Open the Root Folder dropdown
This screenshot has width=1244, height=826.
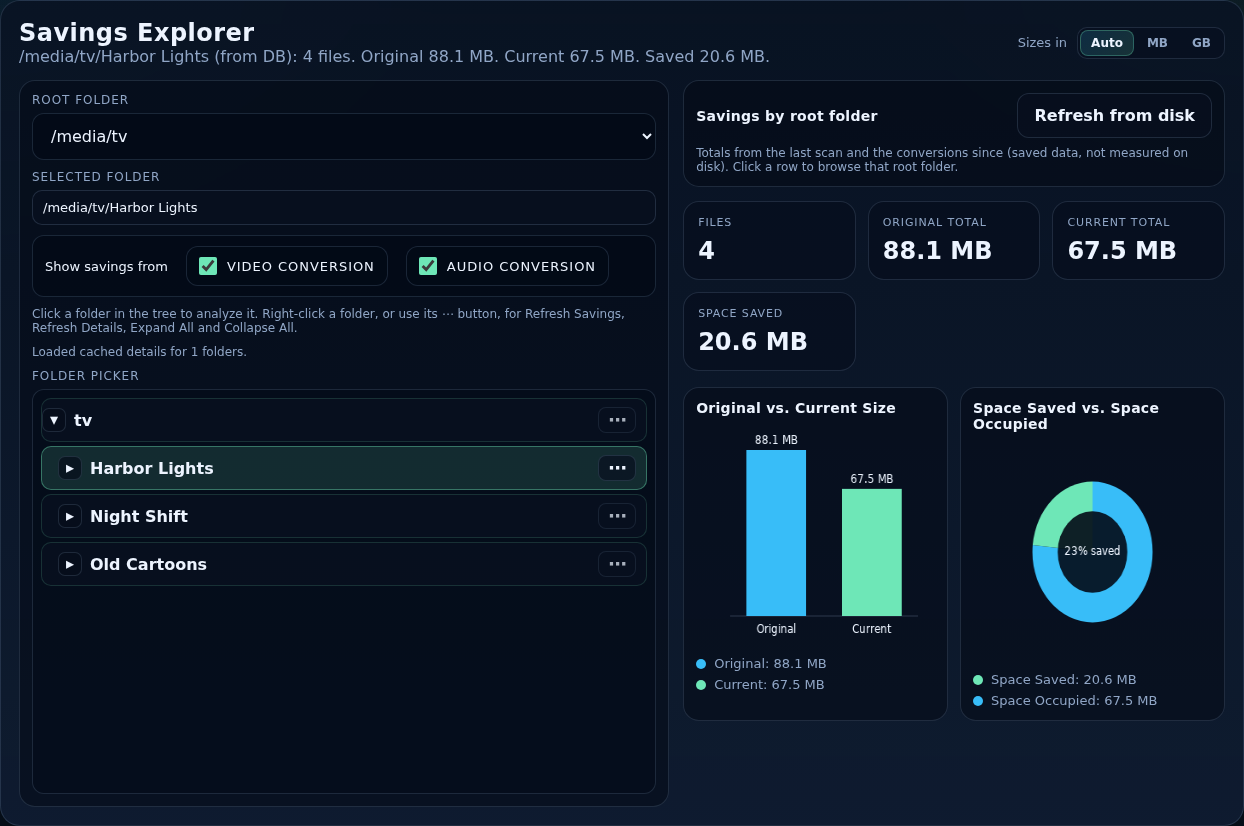[x=344, y=136]
